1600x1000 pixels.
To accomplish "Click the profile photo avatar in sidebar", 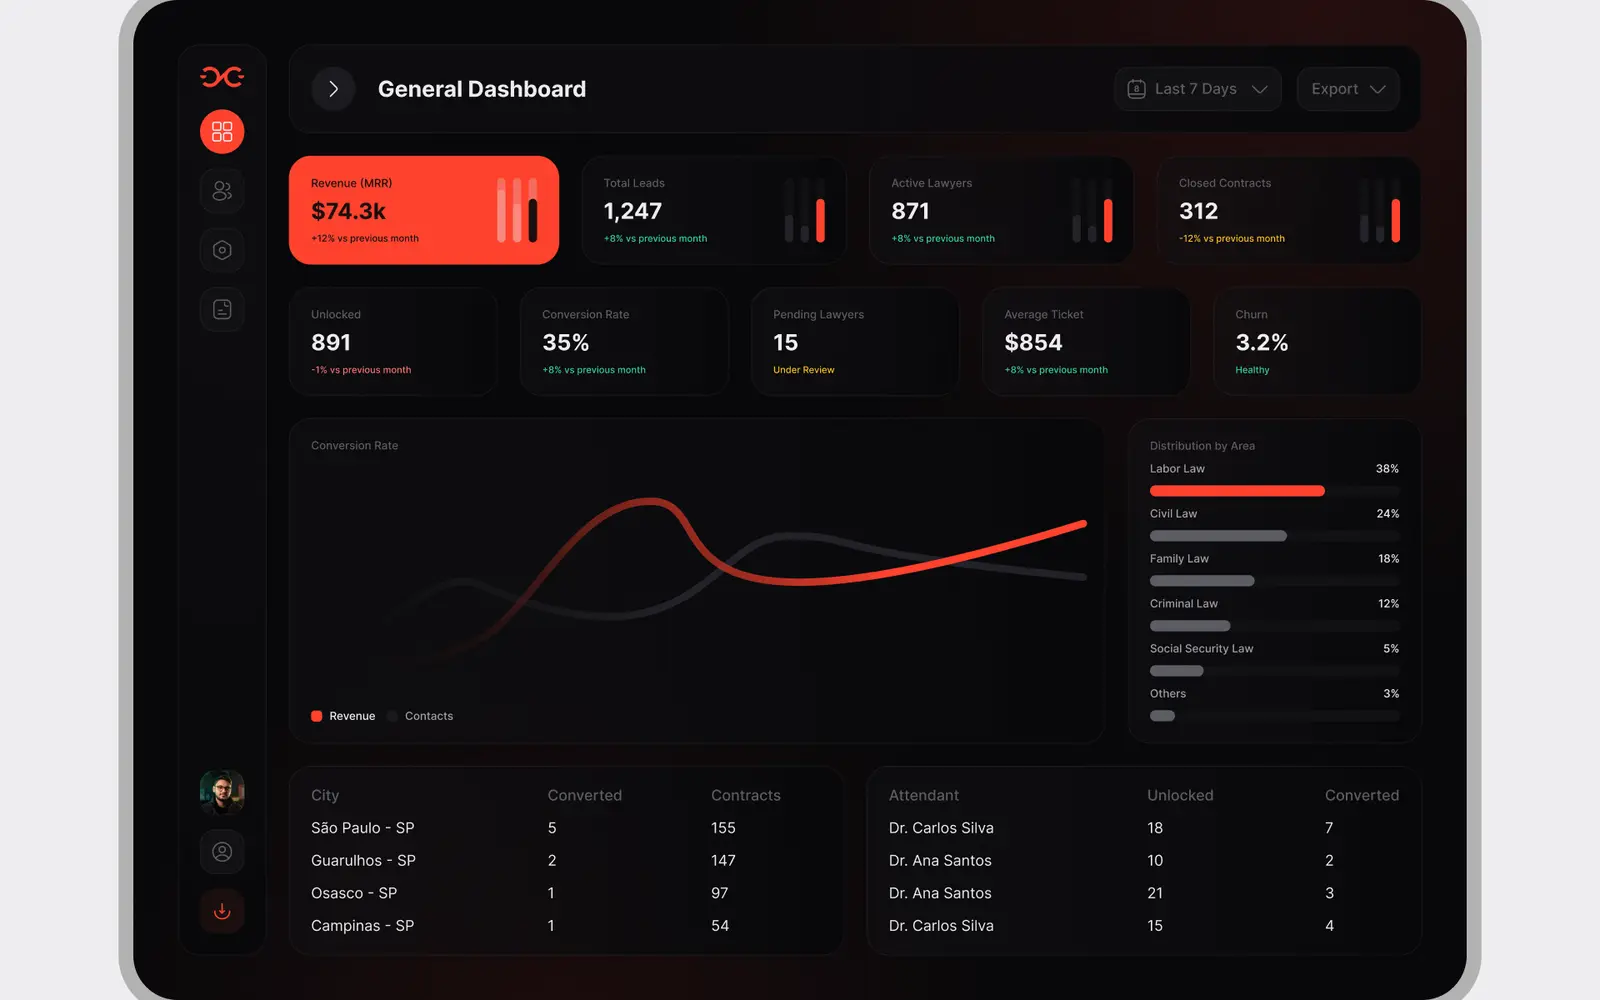I will click(x=222, y=792).
